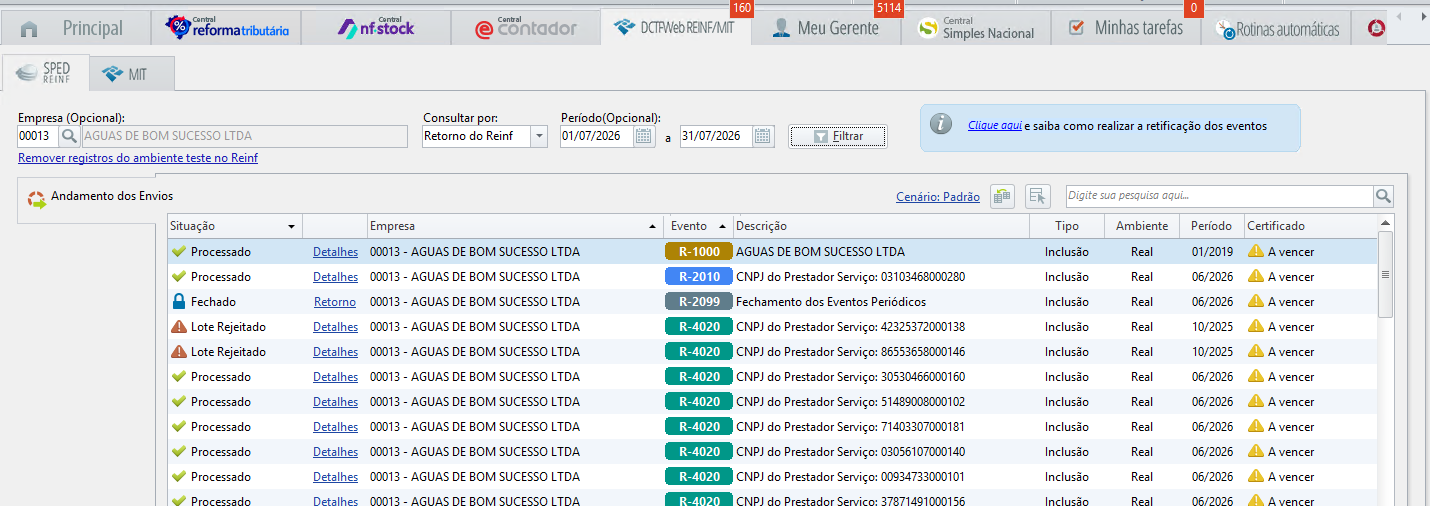Image resolution: width=1430 pixels, height=506 pixels.
Task: Open the Minhas tarefas tab
Action: (x=1126, y=28)
